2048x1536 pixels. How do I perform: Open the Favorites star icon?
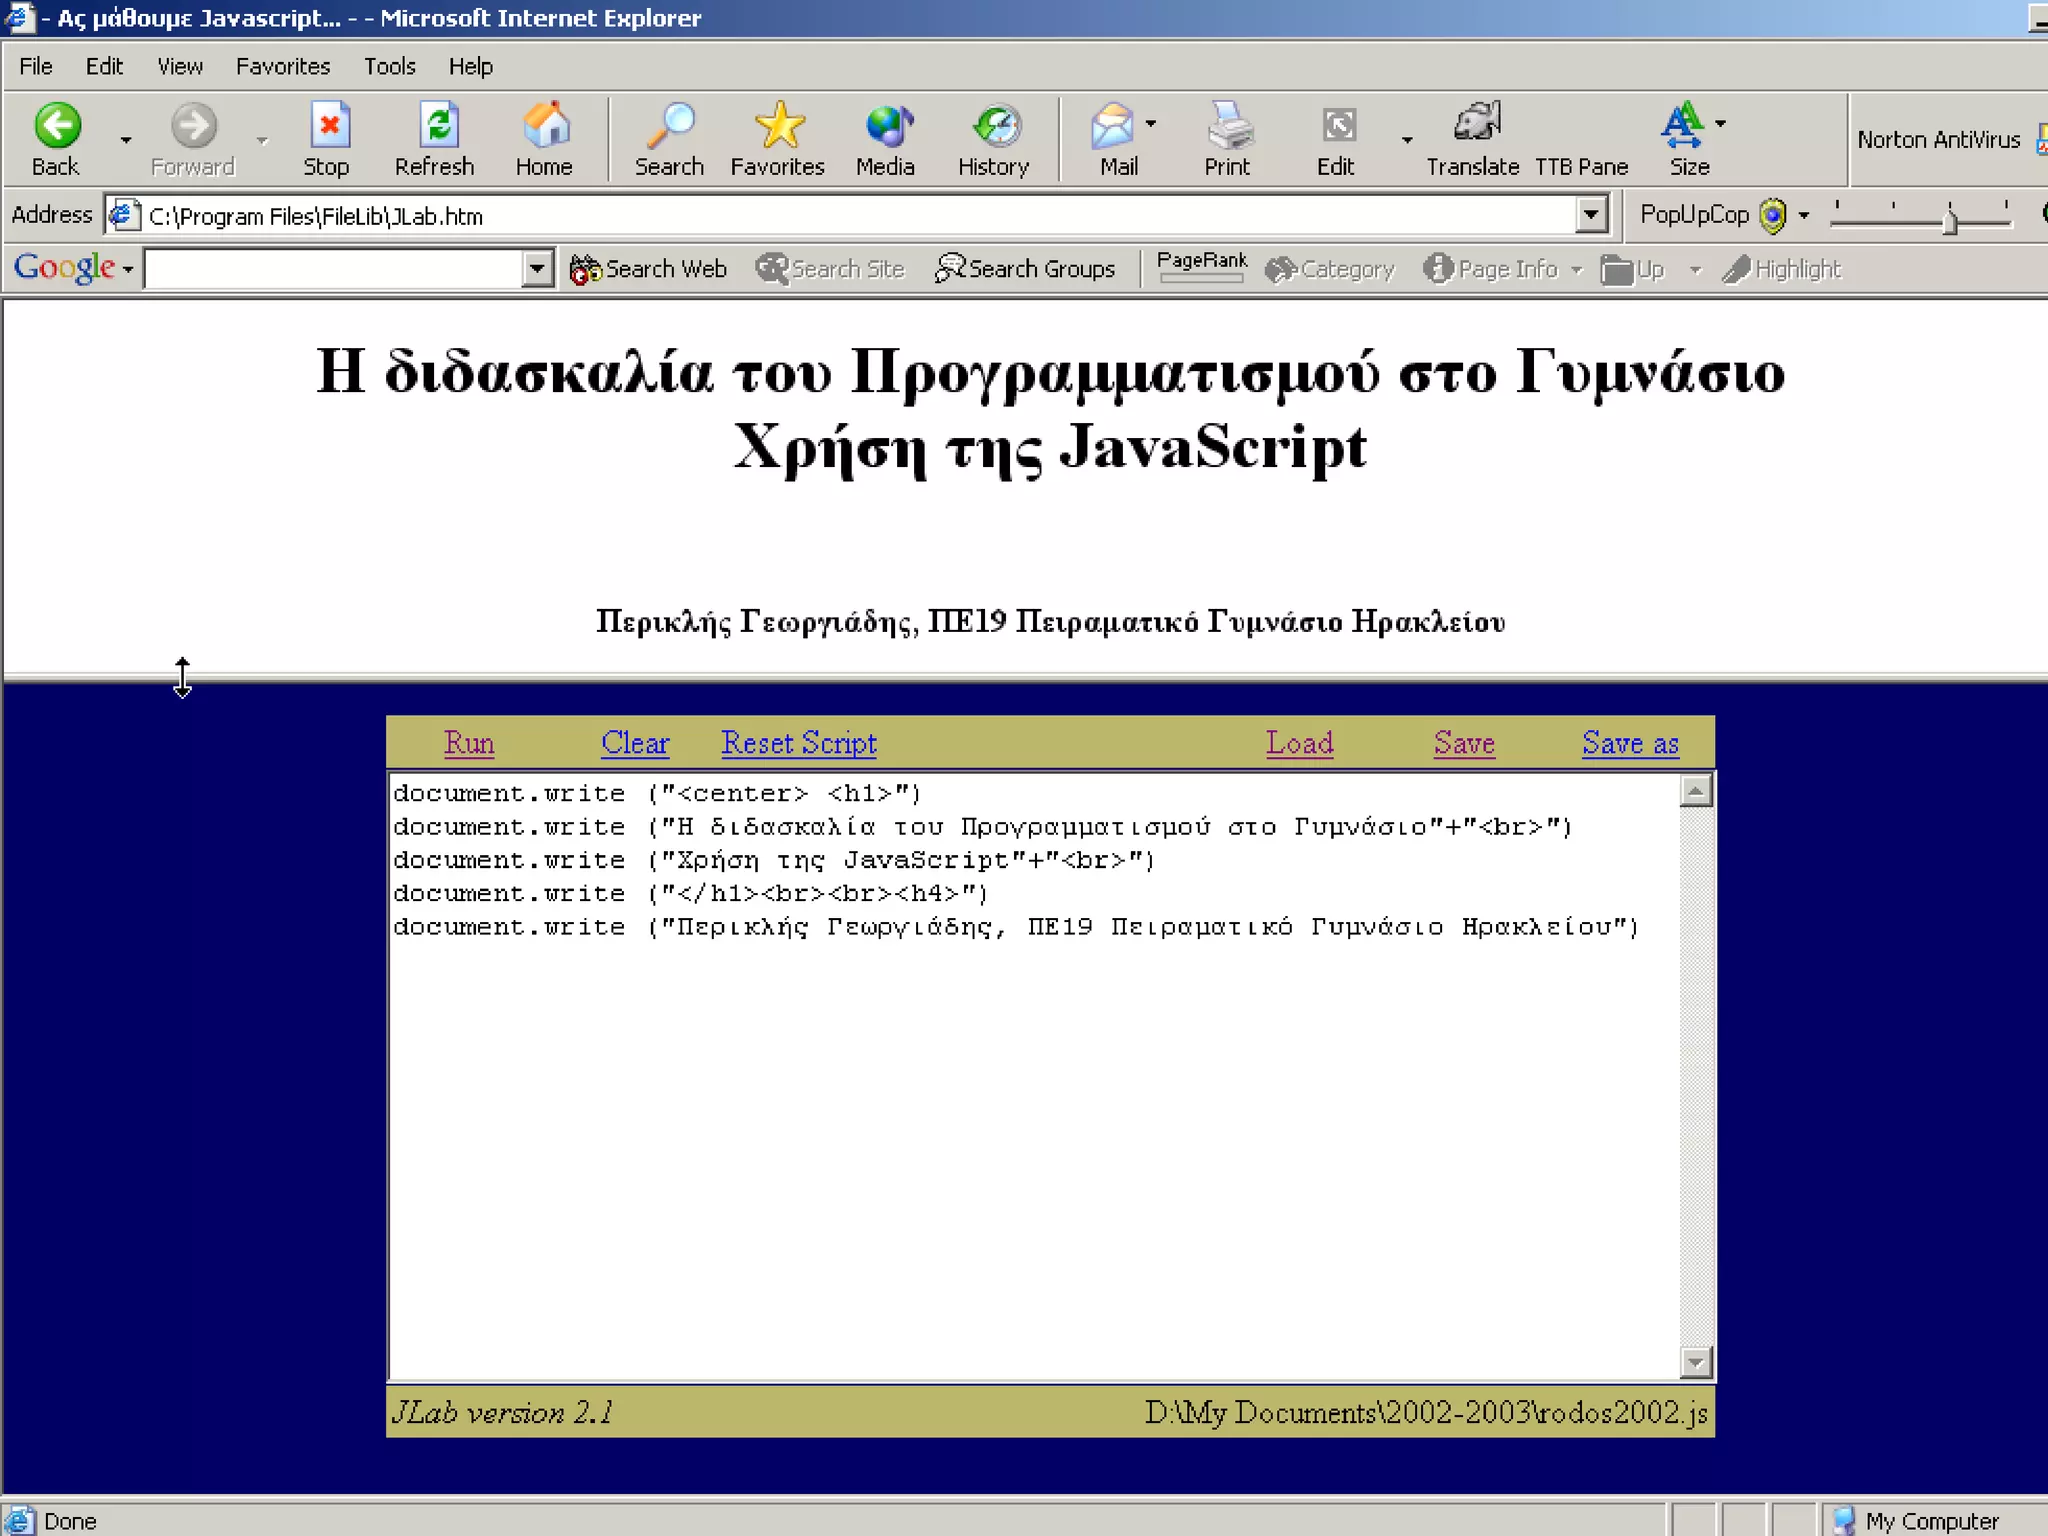click(x=778, y=126)
